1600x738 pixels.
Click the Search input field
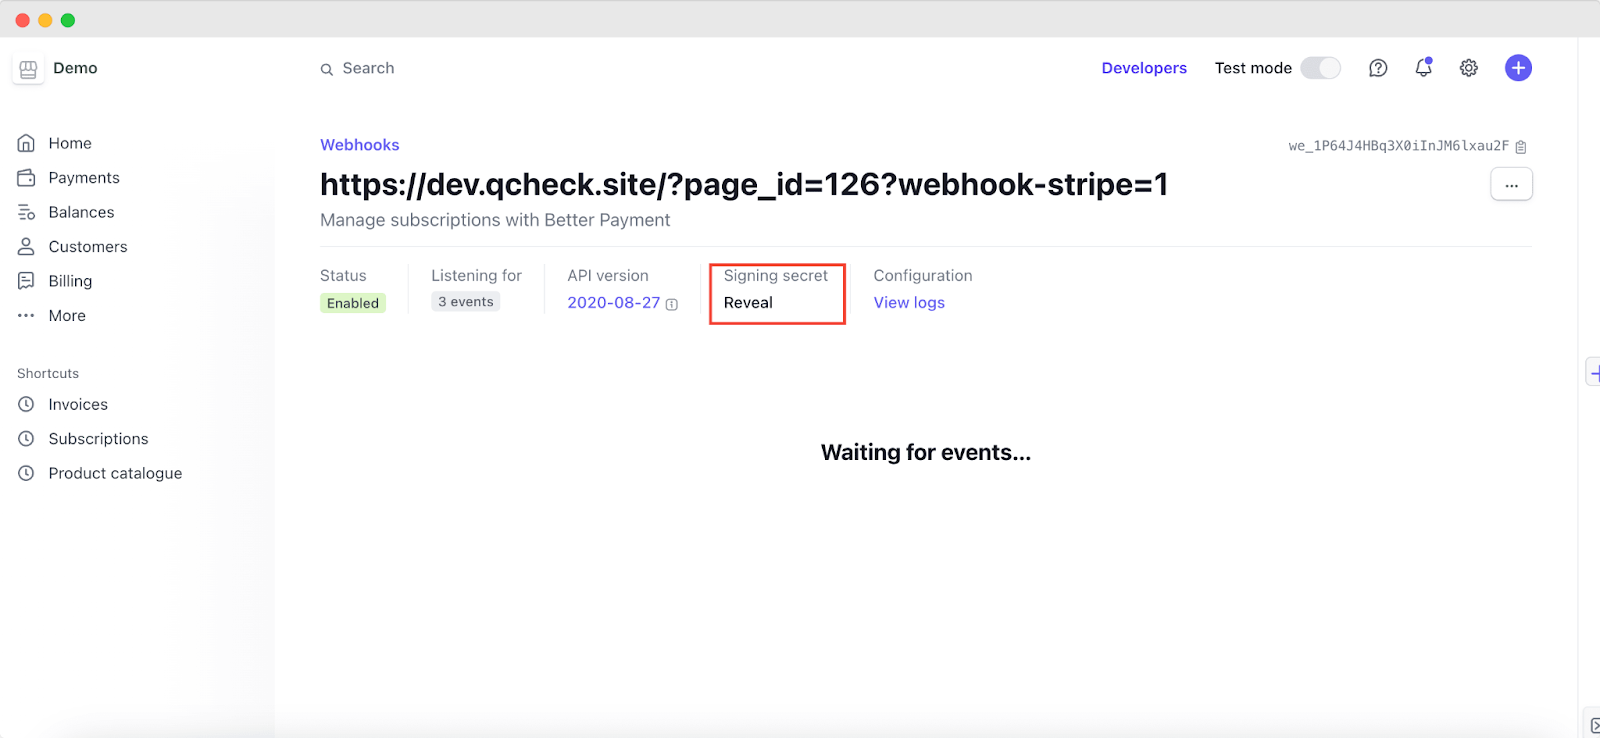(x=368, y=68)
